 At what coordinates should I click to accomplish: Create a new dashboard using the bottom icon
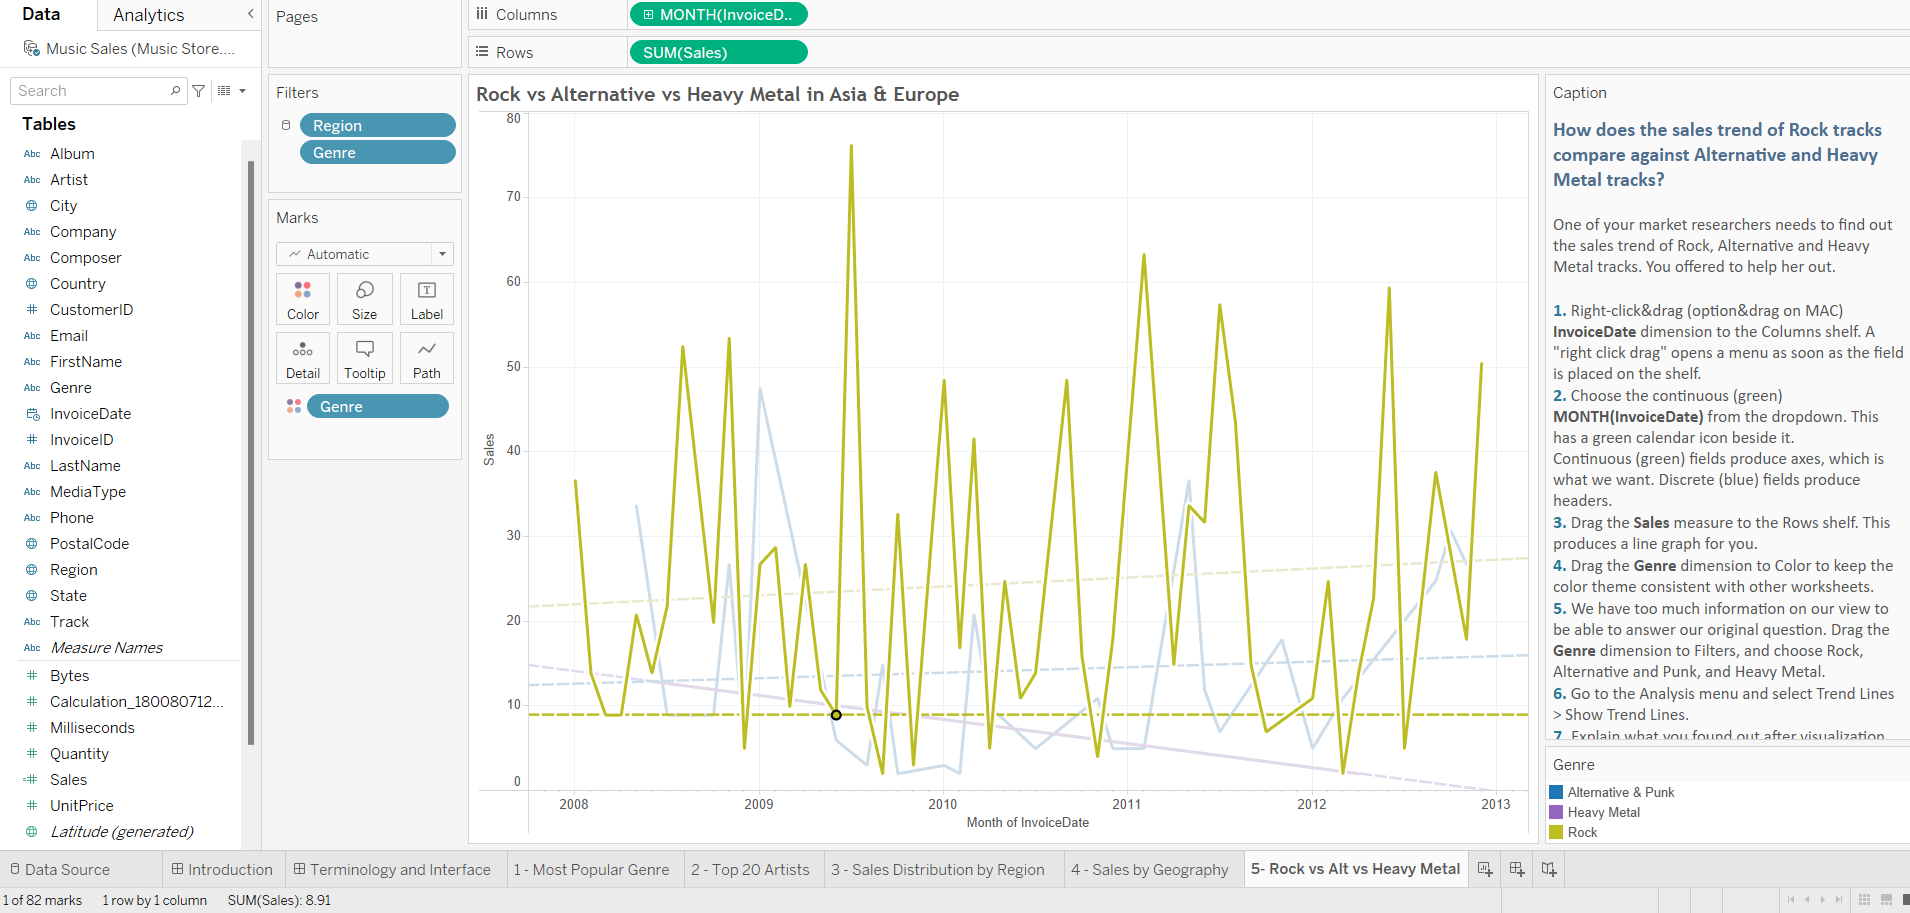point(1515,869)
